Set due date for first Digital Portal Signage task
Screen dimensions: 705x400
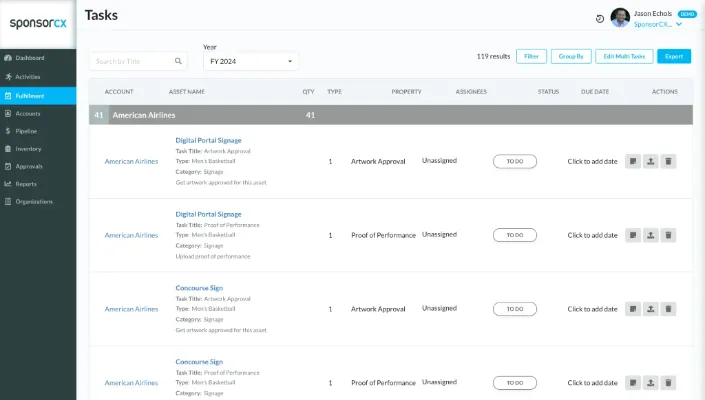pyautogui.click(x=592, y=161)
